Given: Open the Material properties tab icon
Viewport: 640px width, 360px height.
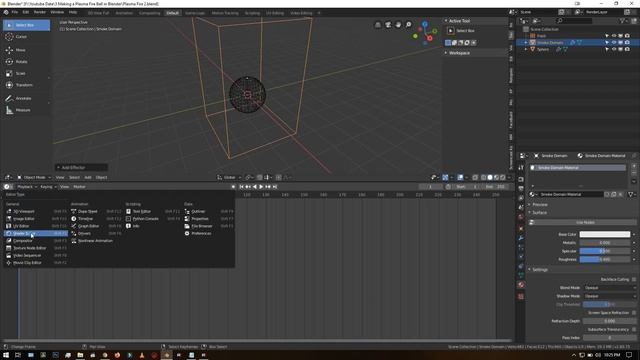Looking at the screenshot, I should [x=521, y=285].
